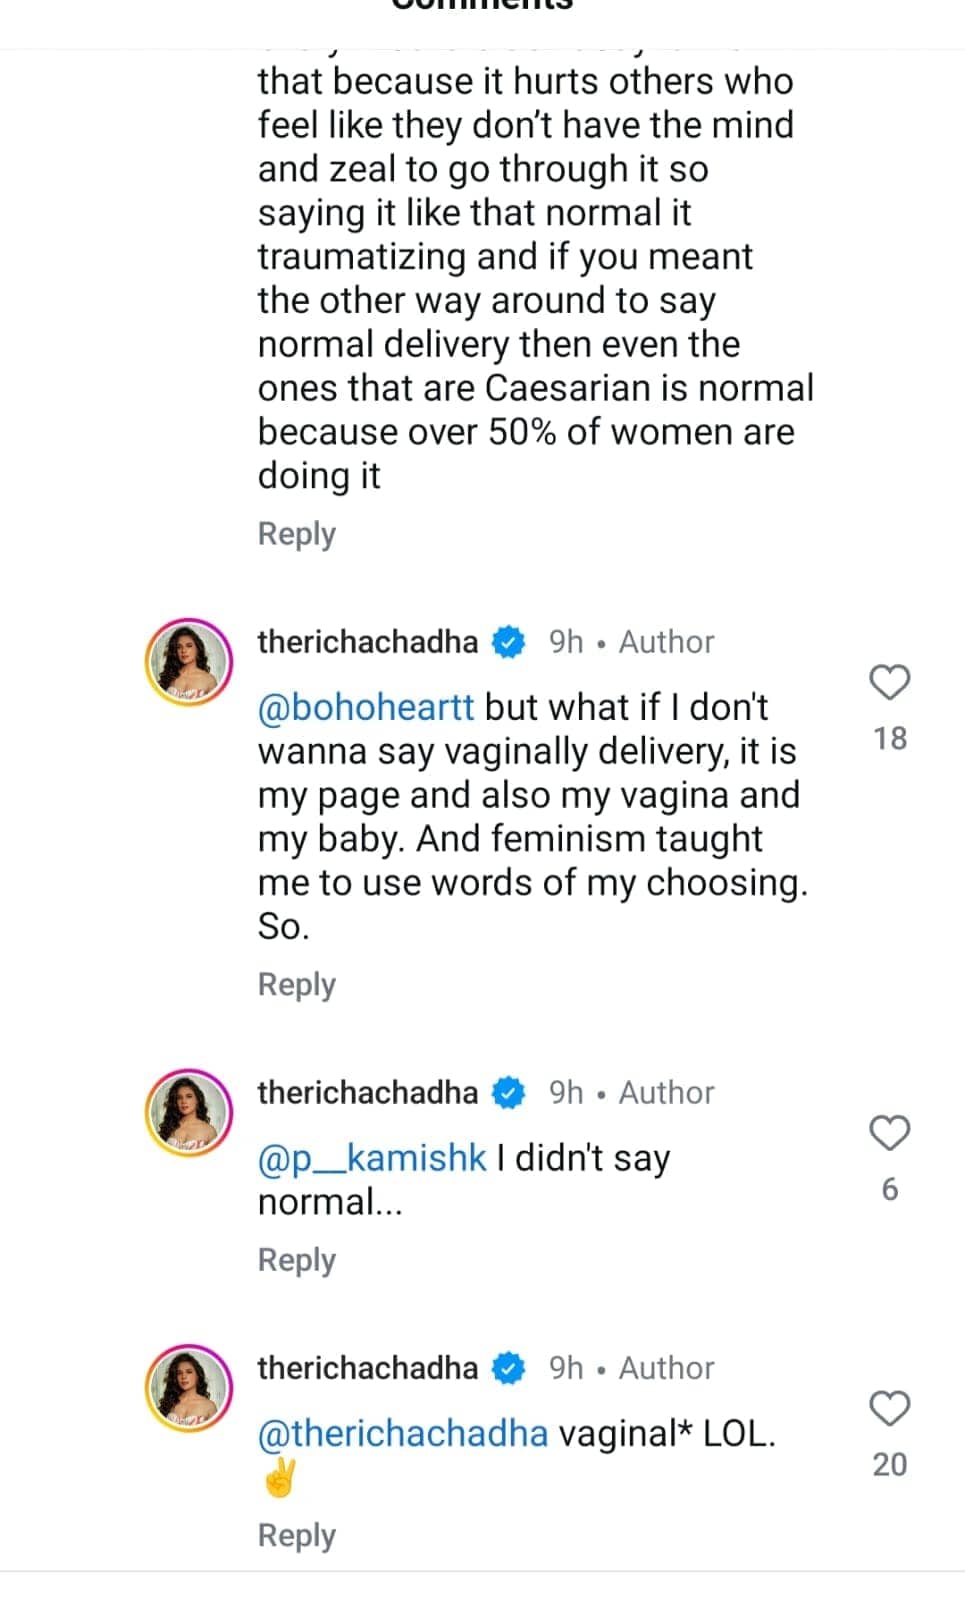
Task: Open the @p__kamishk mention link
Action: pyautogui.click(x=372, y=1158)
